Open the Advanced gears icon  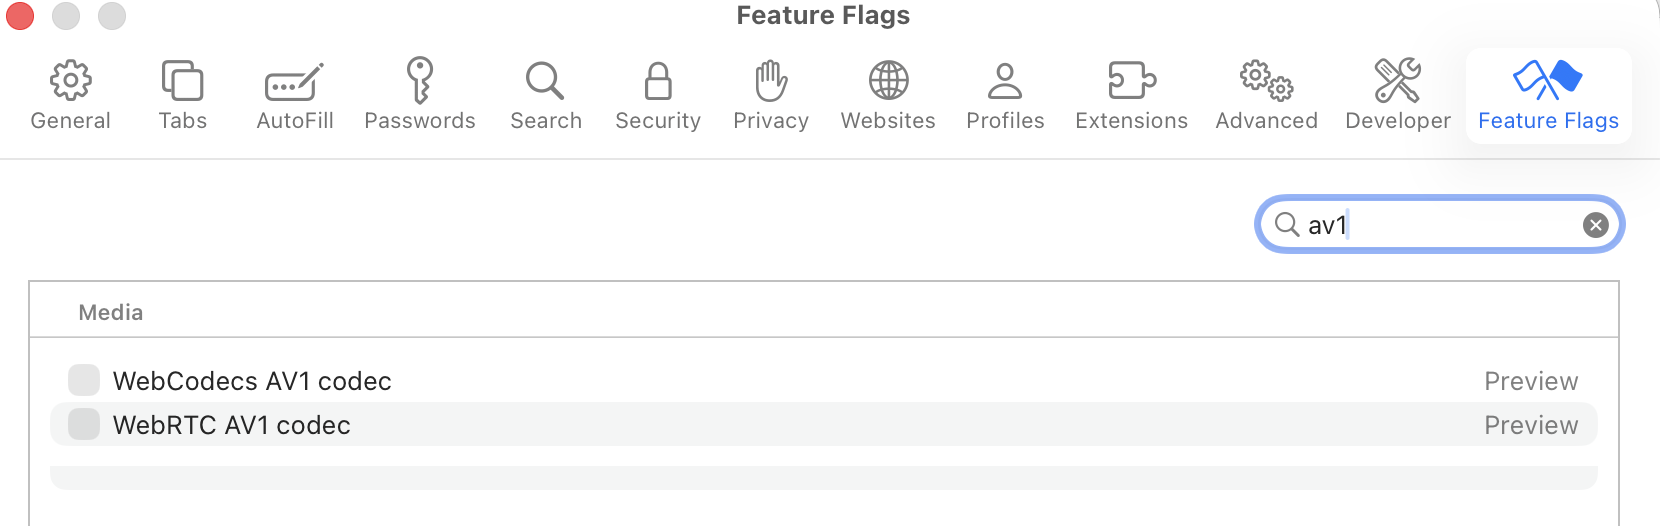[x=1266, y=82]
